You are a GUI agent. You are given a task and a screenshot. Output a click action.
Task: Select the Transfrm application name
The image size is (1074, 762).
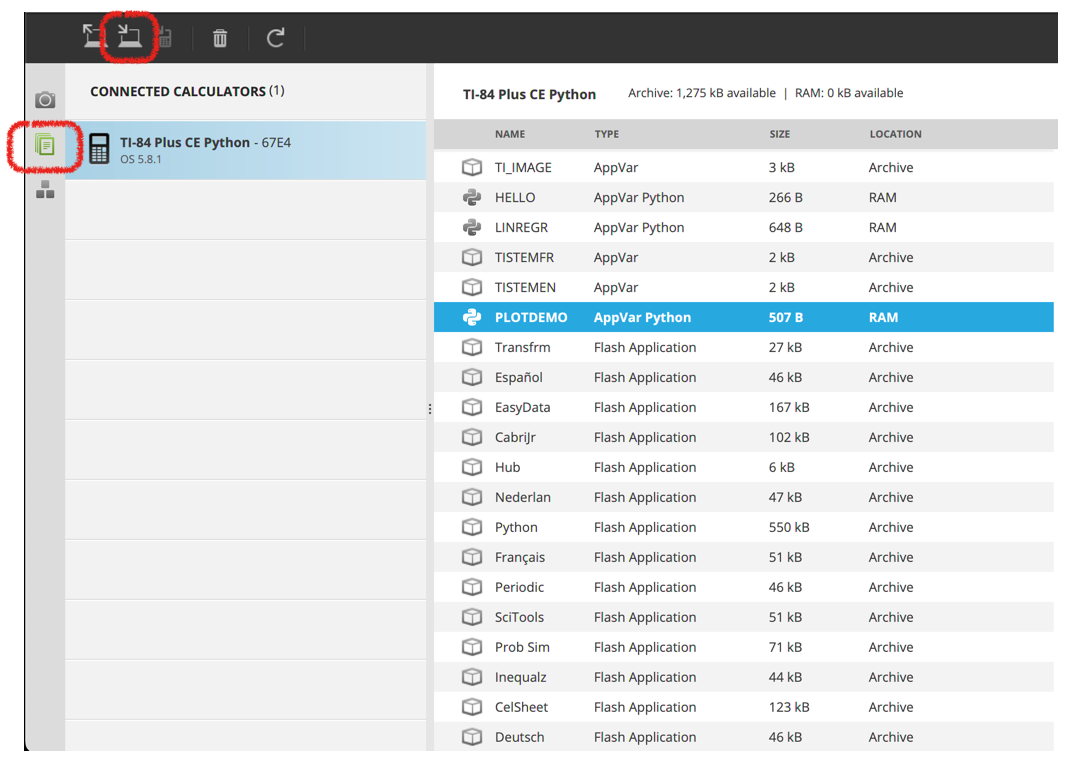click(523, 347)
